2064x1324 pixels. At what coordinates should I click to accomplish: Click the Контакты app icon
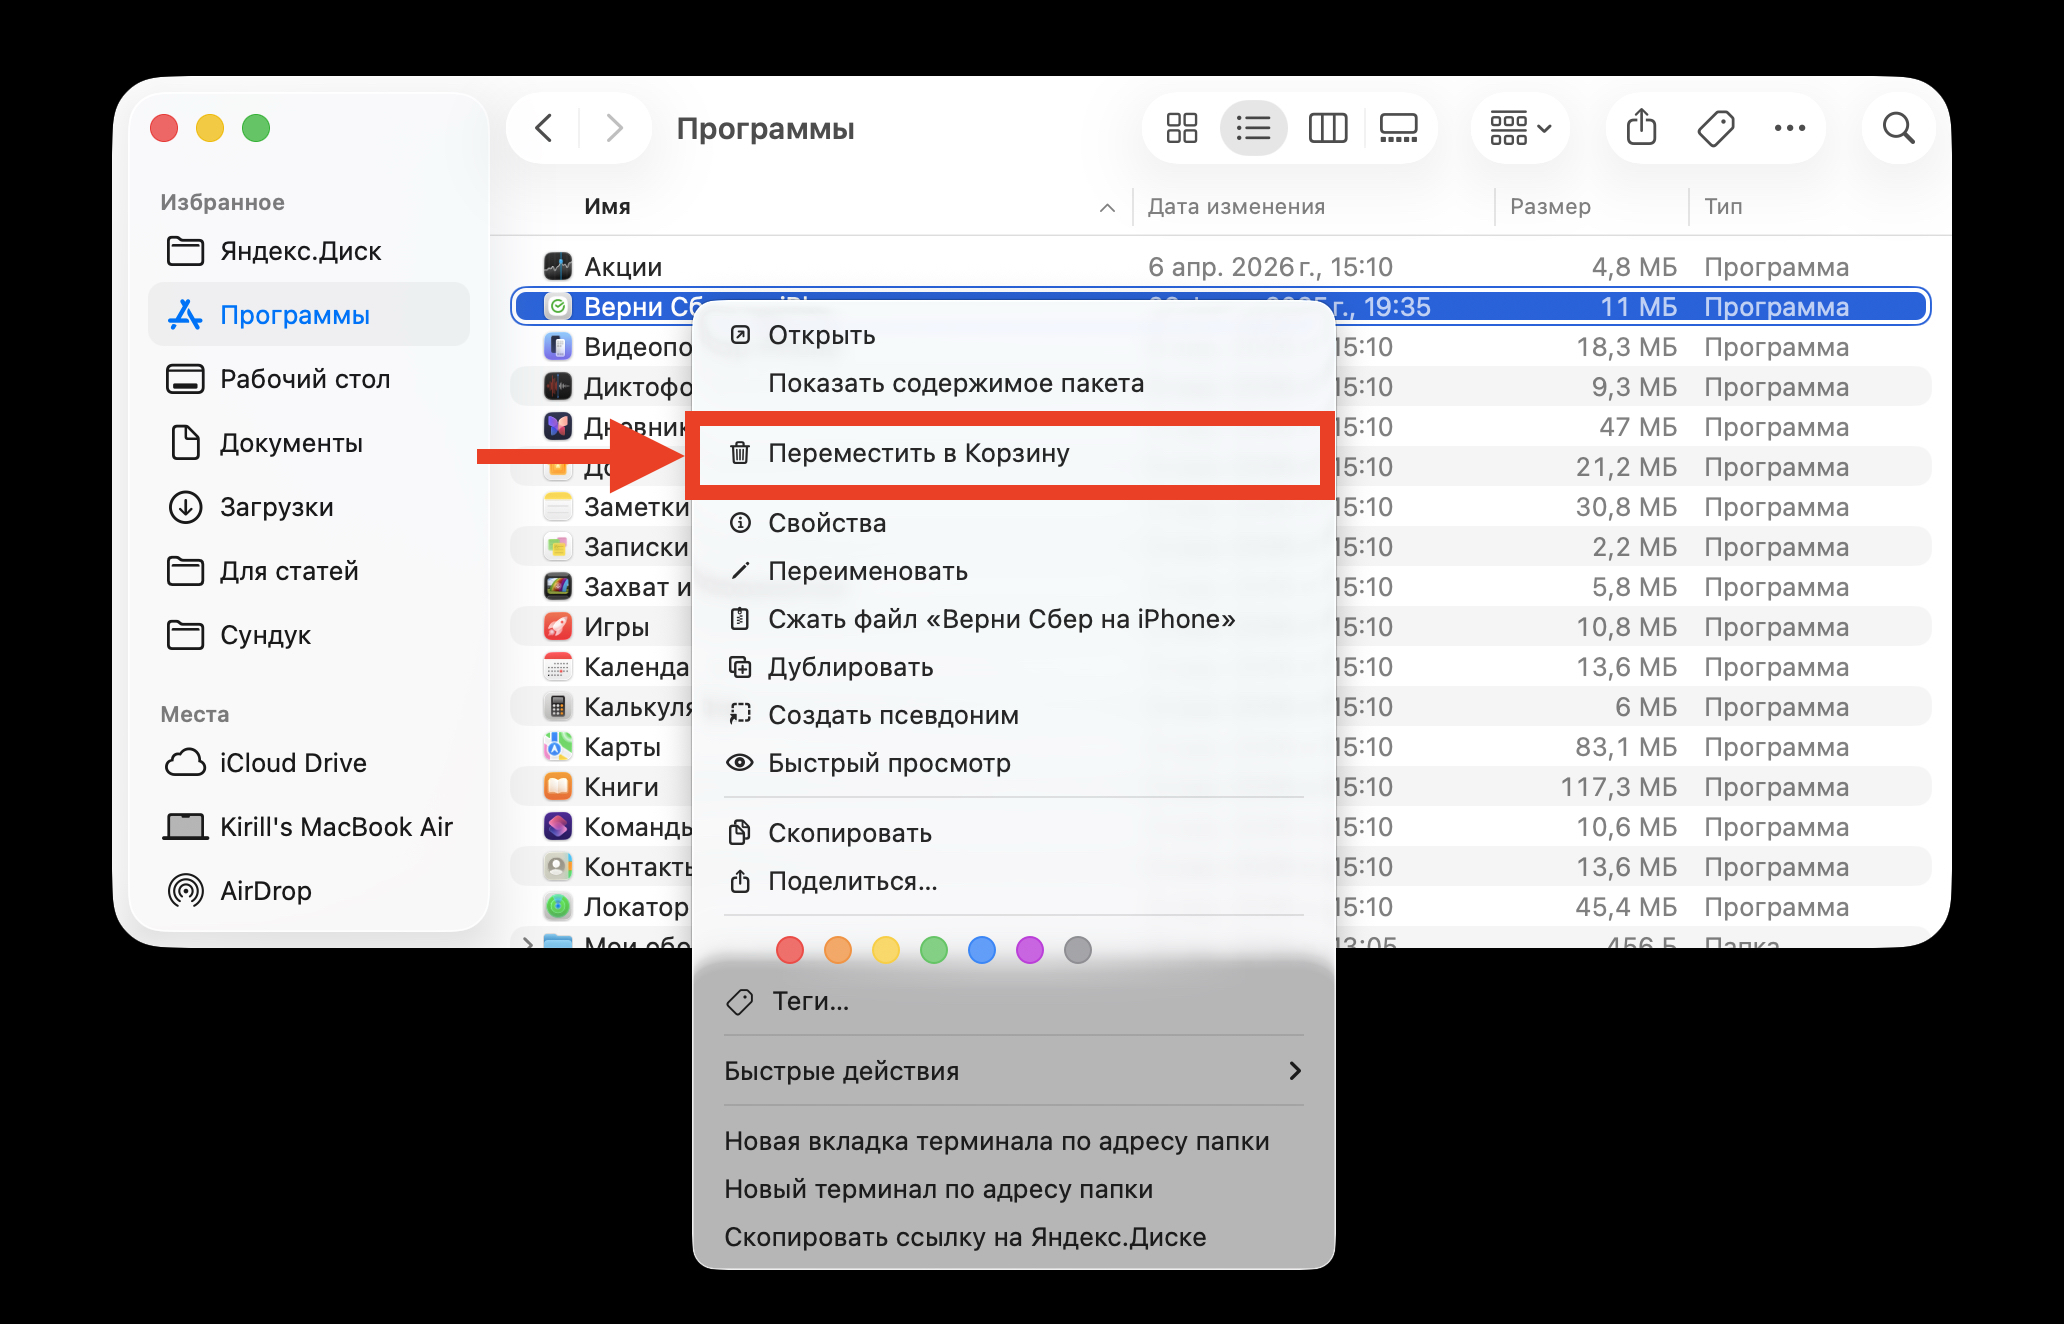(x=558, y=866)
